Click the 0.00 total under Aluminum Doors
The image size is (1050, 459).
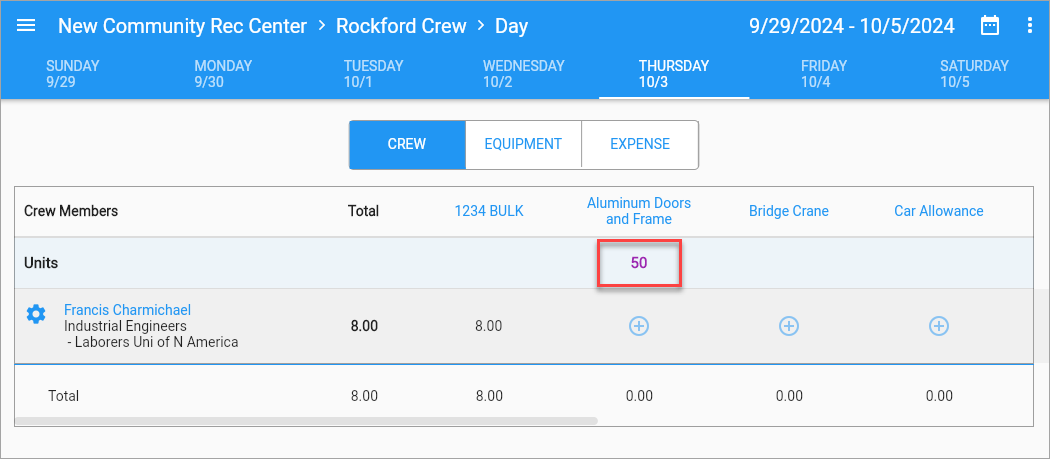pos(639,396)
